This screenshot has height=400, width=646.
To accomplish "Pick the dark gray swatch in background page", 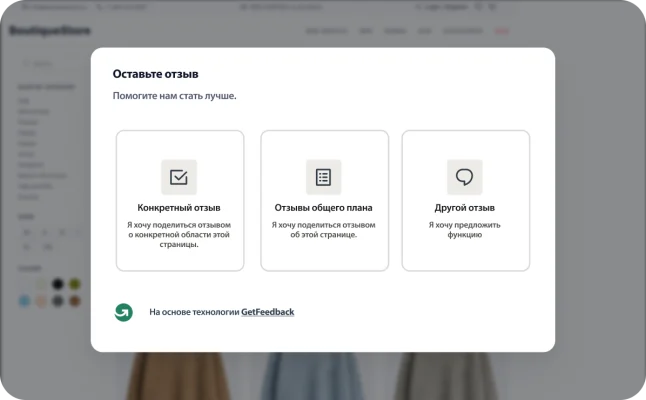I will coord(58,301).
